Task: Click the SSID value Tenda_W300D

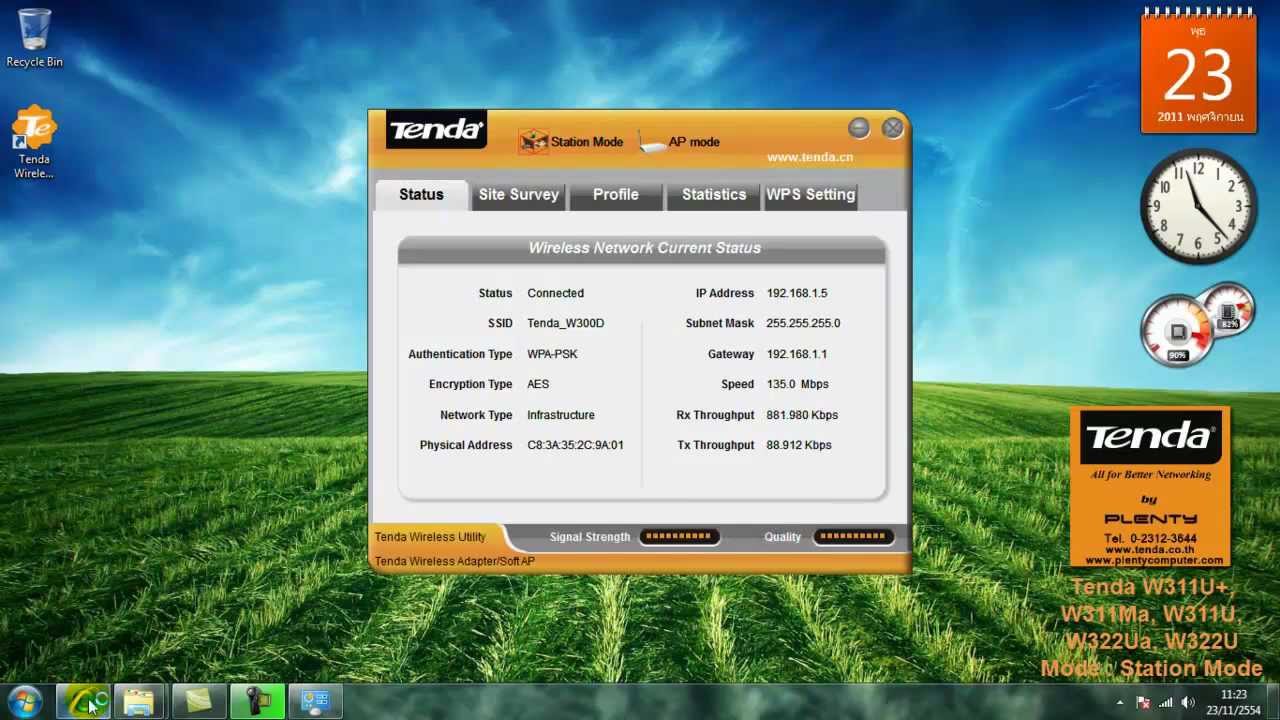Action: coord(565,324)
